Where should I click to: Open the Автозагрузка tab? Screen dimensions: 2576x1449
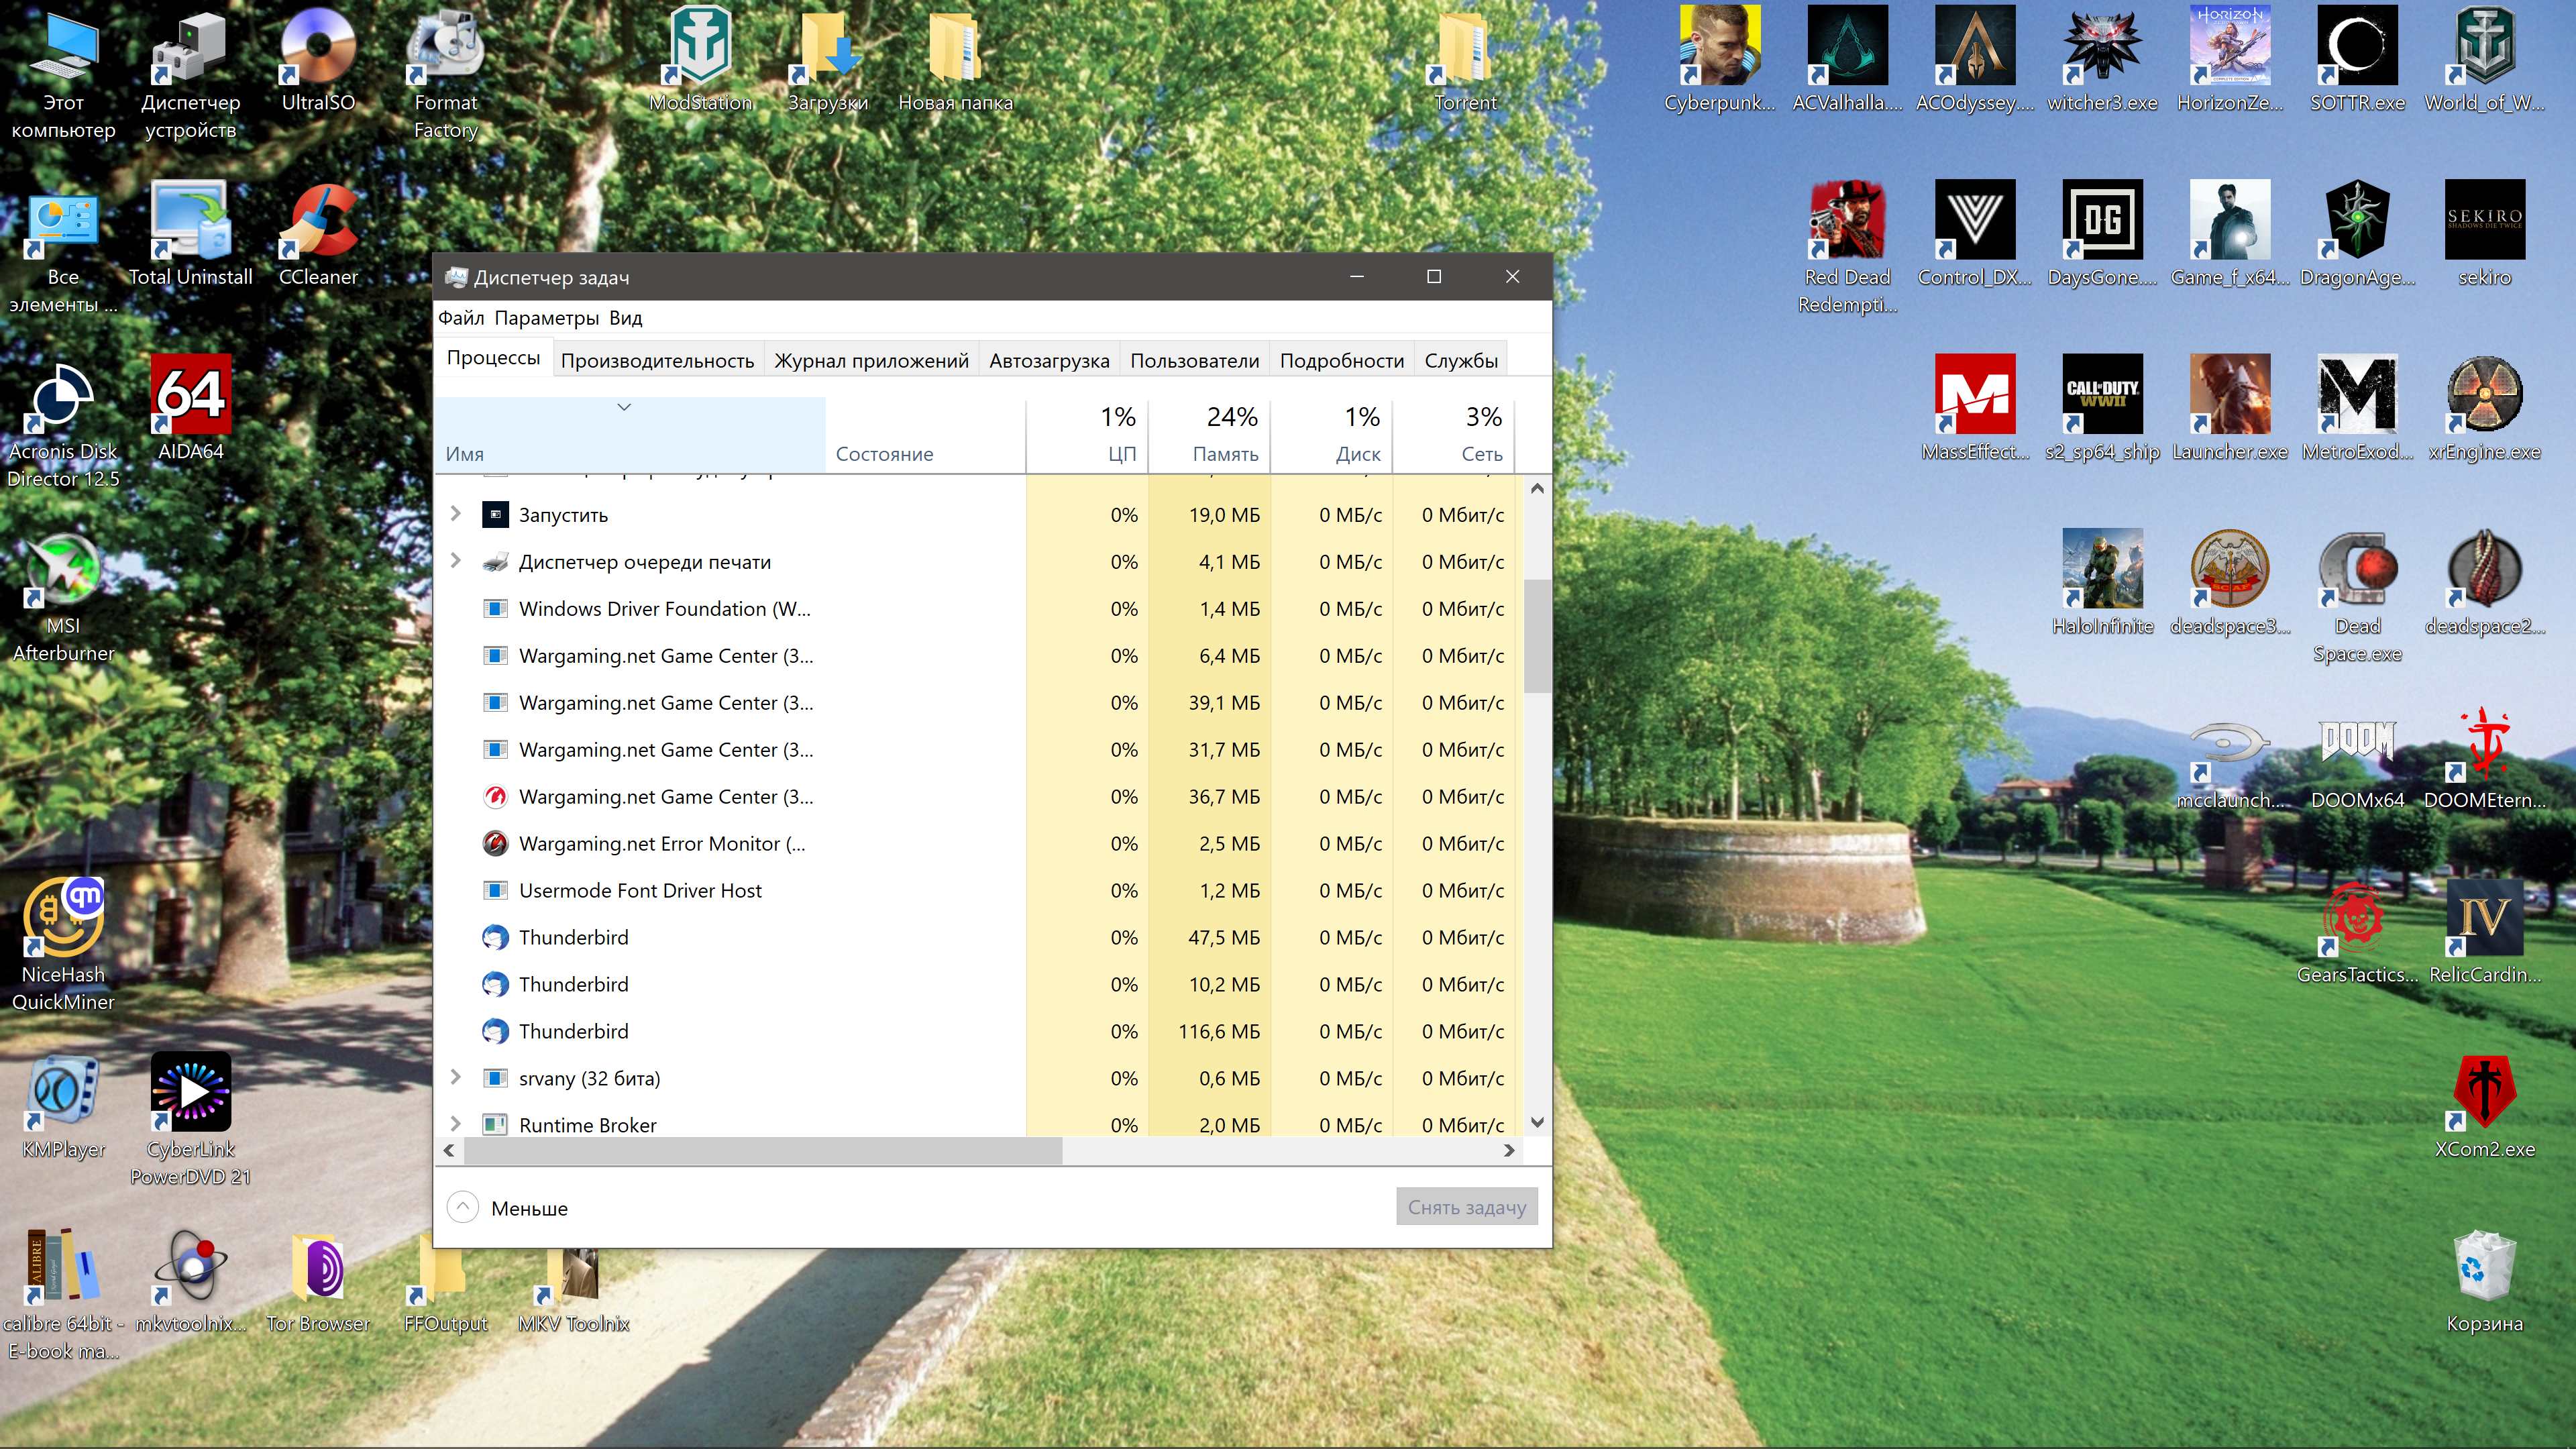tap(1049, 361)
